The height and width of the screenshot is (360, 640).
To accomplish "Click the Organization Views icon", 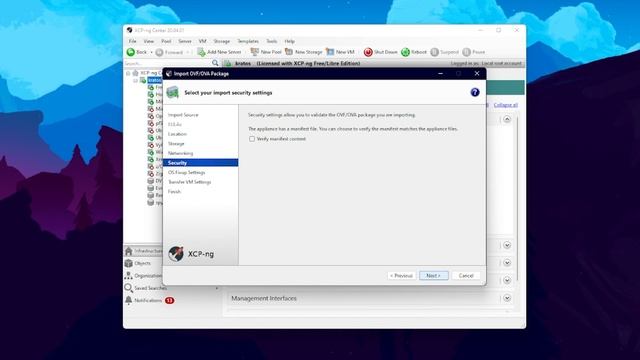I will [129, 276].
